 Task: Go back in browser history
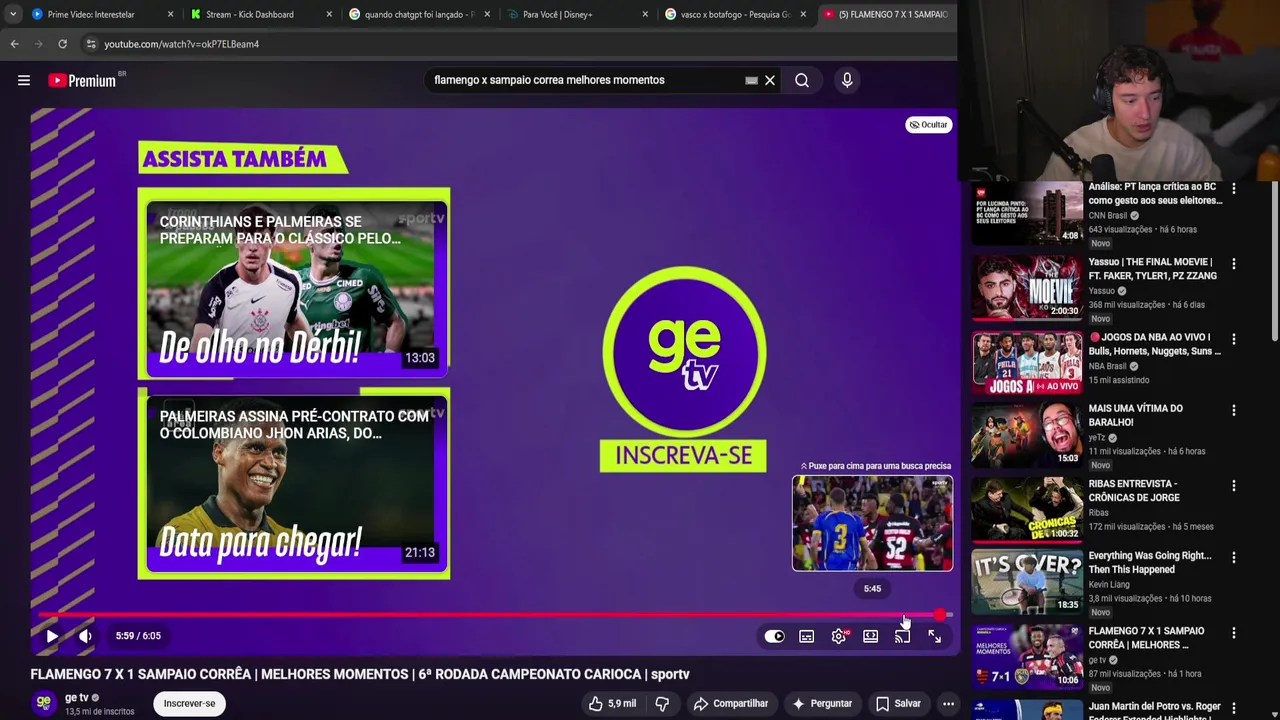click(14, 44)
